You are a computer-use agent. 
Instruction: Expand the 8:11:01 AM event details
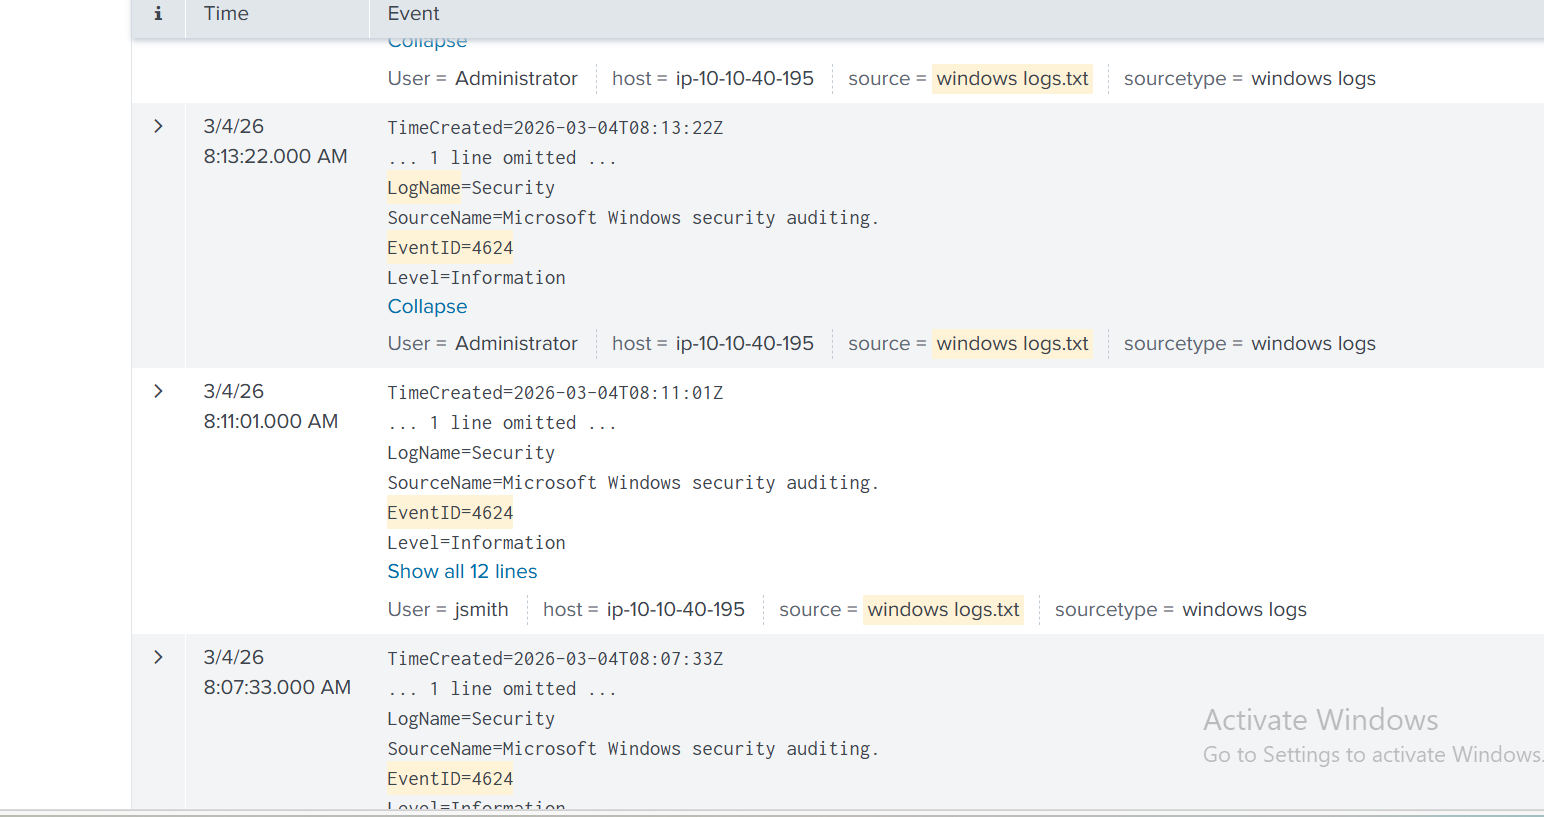pos(158,391)
